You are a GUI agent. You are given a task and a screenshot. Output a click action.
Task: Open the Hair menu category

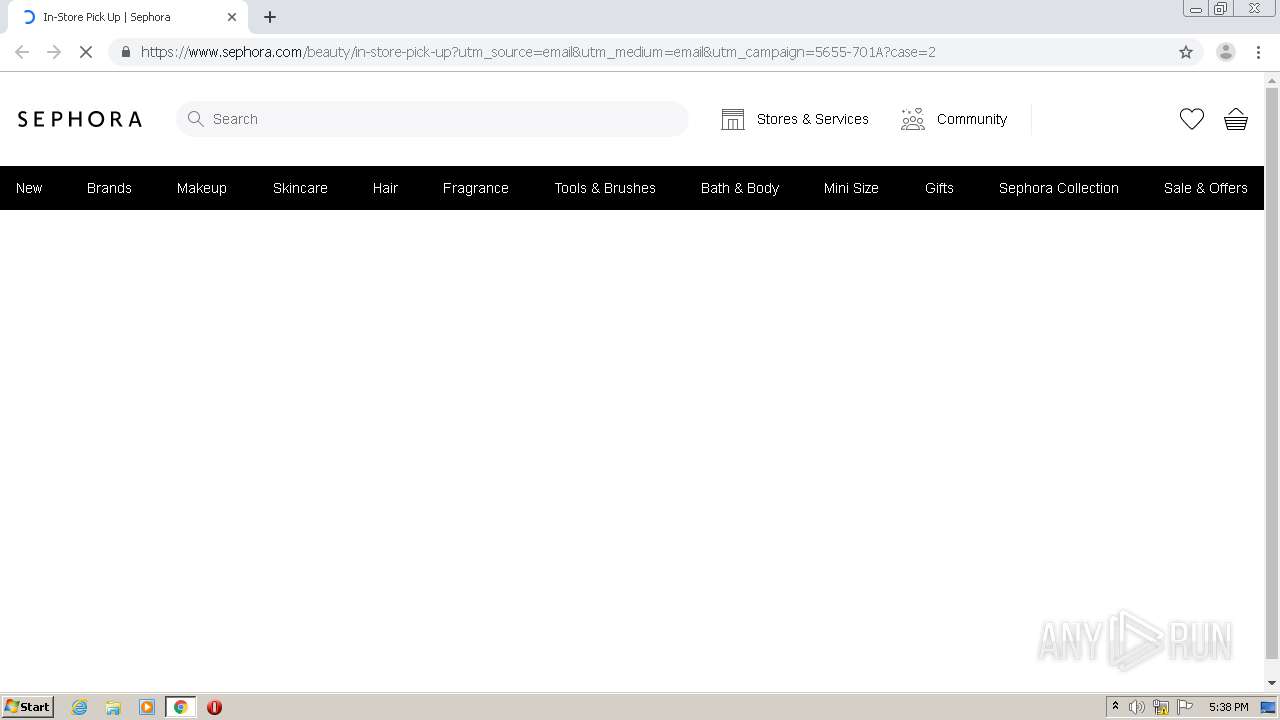(x=385, y=188)
